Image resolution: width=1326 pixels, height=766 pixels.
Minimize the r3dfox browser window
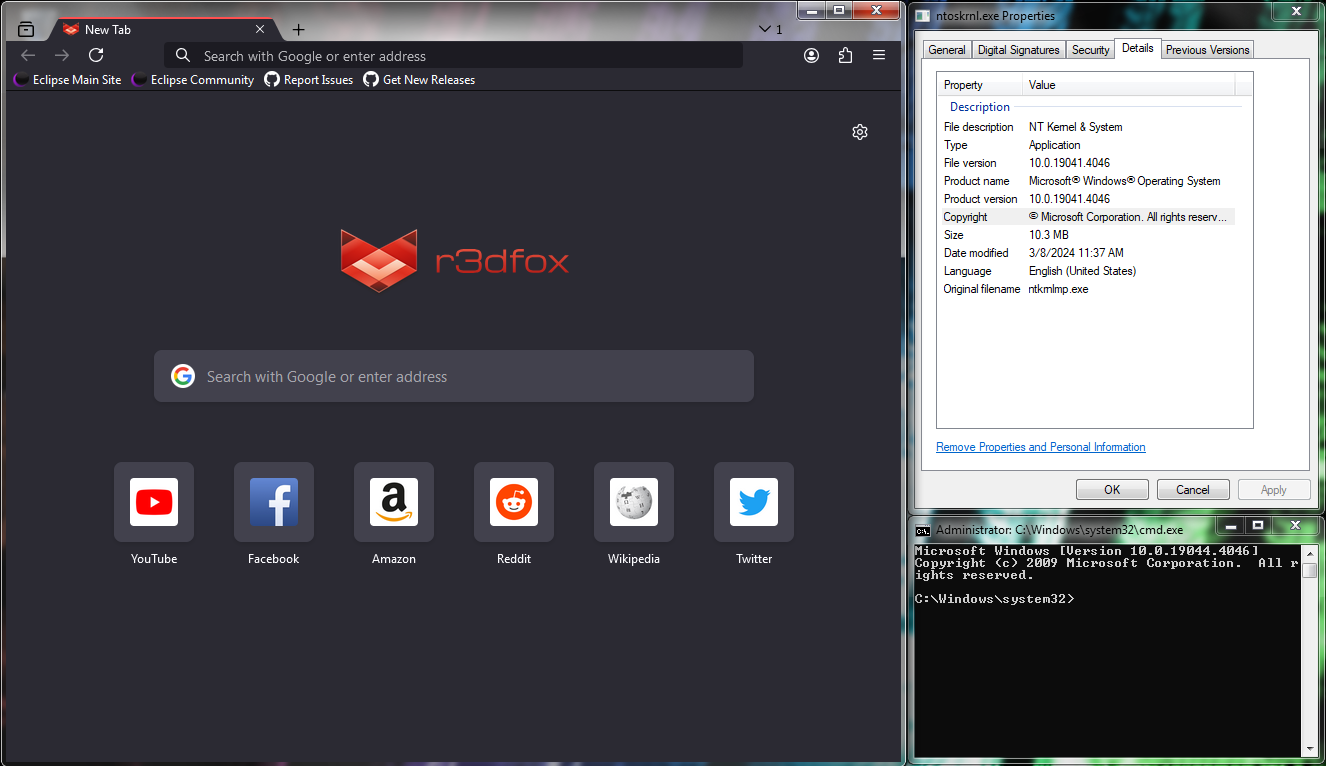(812, 10)
